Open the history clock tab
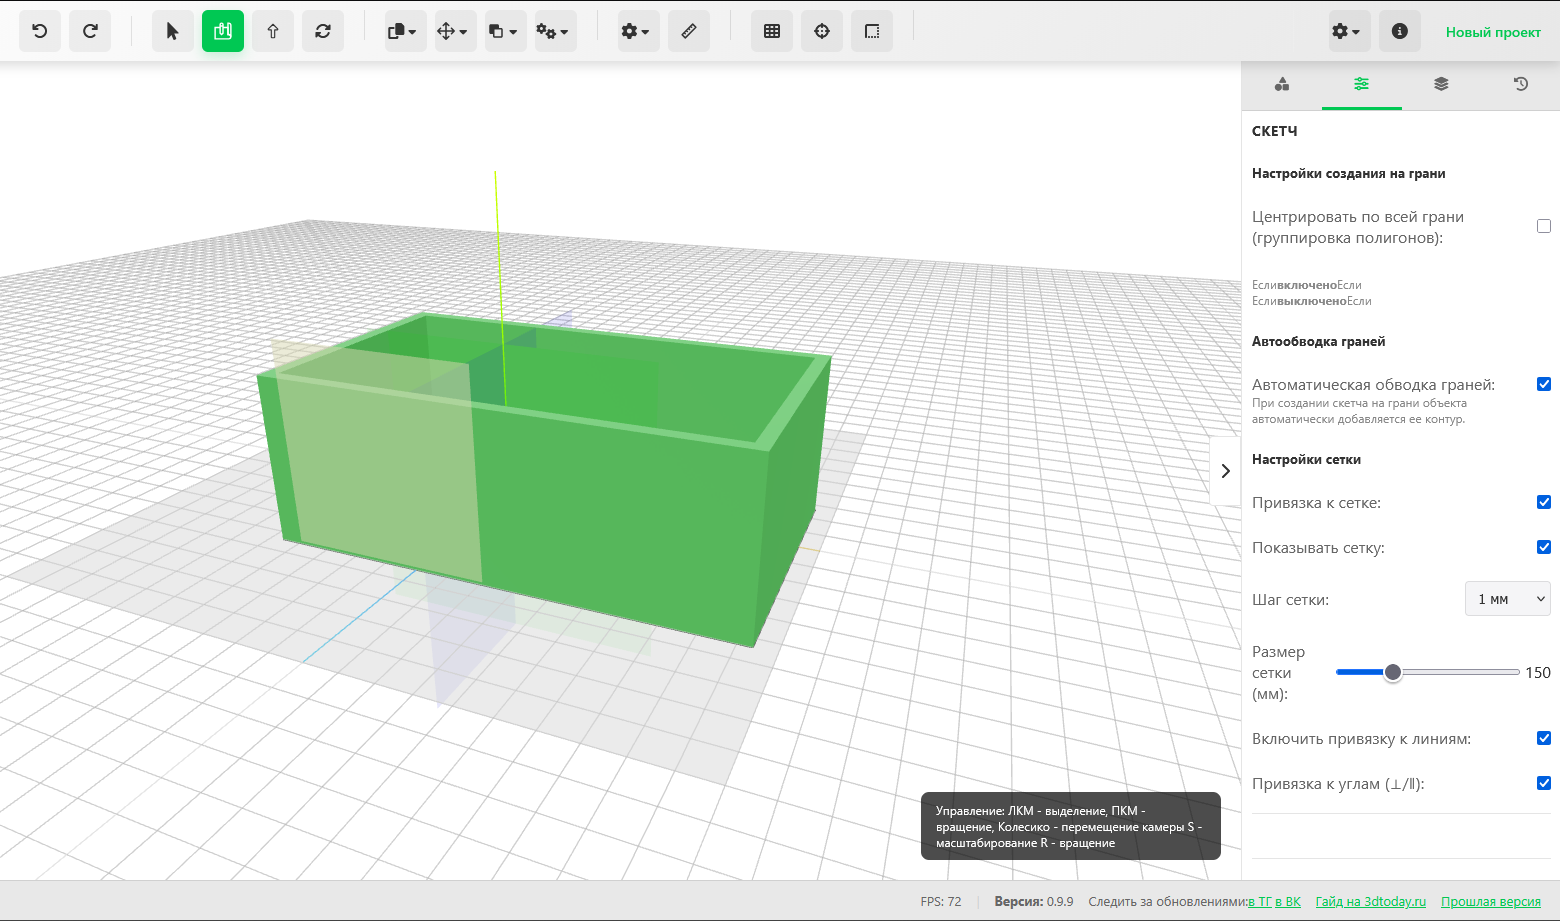 coord(1521,84)
